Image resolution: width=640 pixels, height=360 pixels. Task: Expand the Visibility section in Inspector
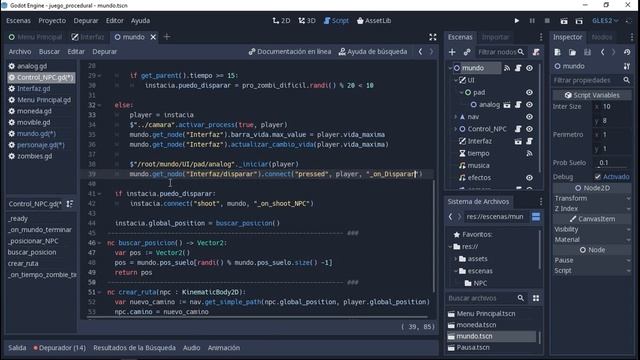click(592, 229)
